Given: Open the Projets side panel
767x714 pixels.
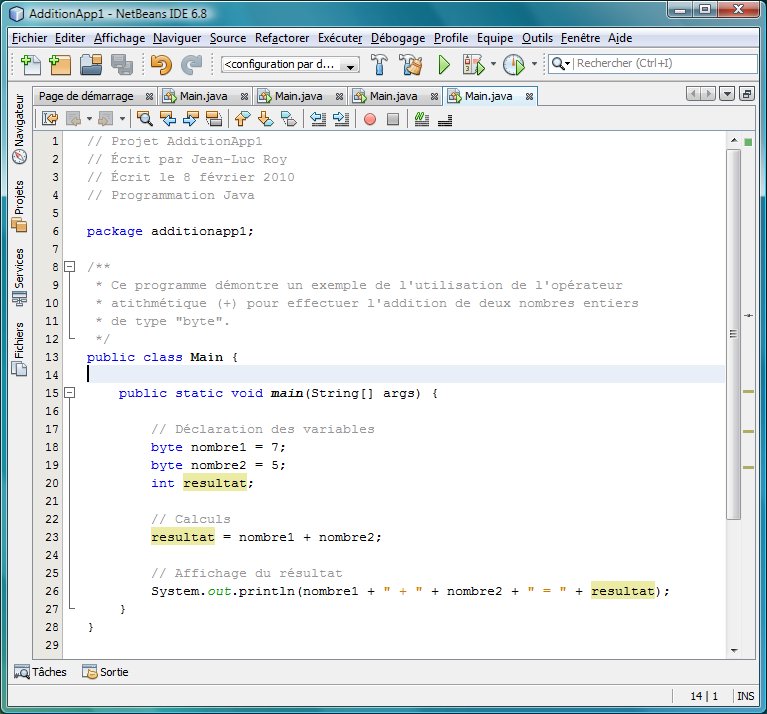Looking at the screenshot, I should [x=19, y=206].
